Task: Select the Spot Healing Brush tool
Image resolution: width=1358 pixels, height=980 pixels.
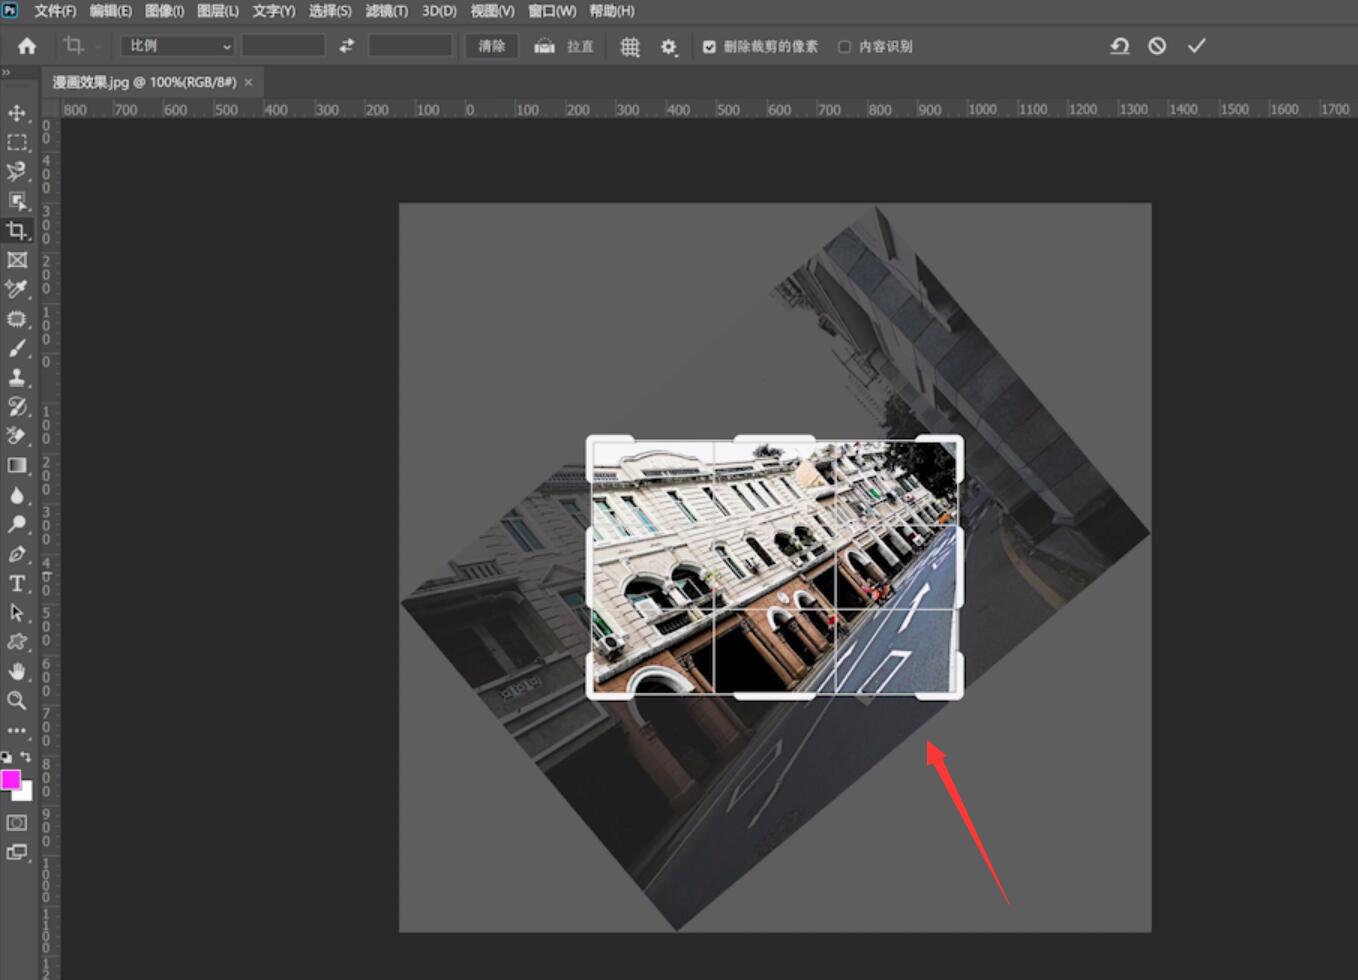Action: (17, 319)
